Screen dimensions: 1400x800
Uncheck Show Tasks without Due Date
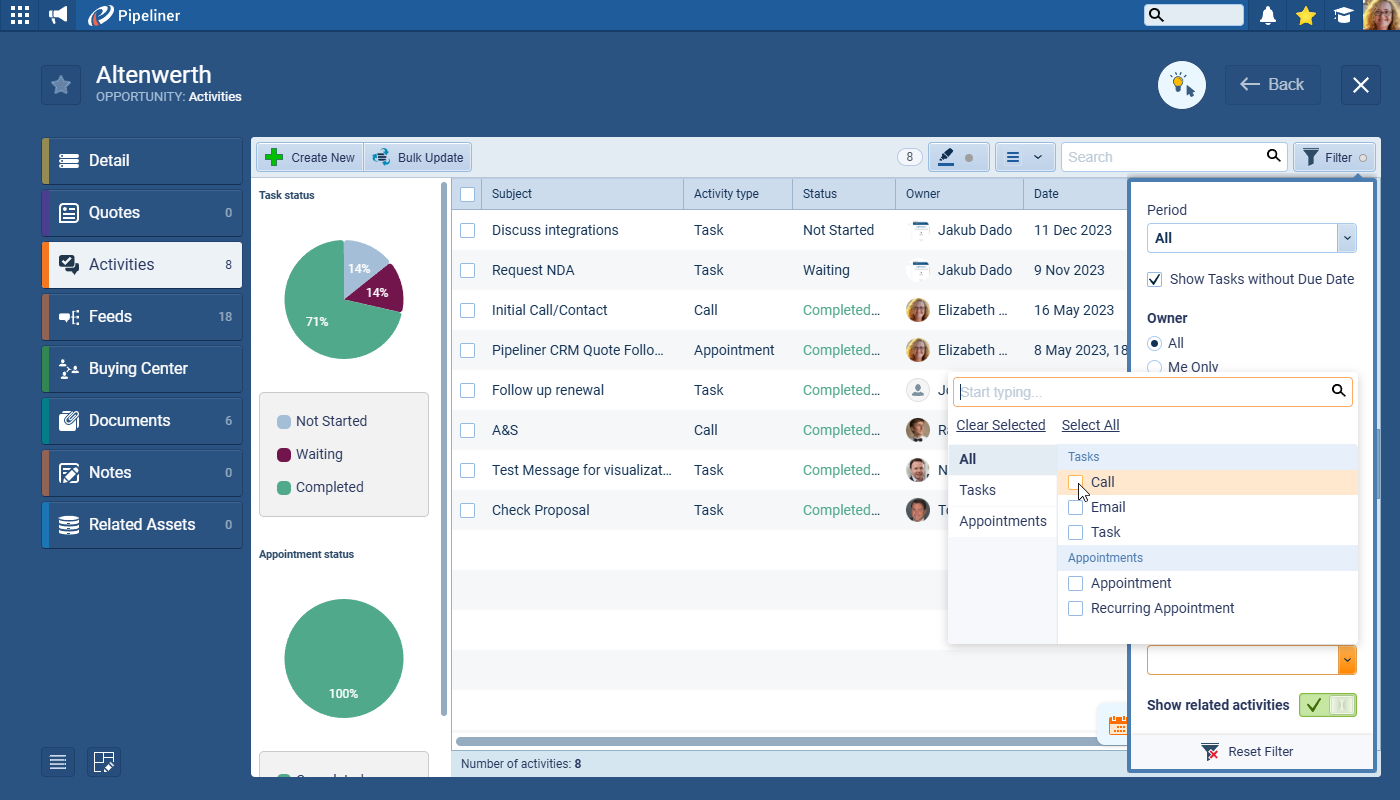click(1155, 279)
